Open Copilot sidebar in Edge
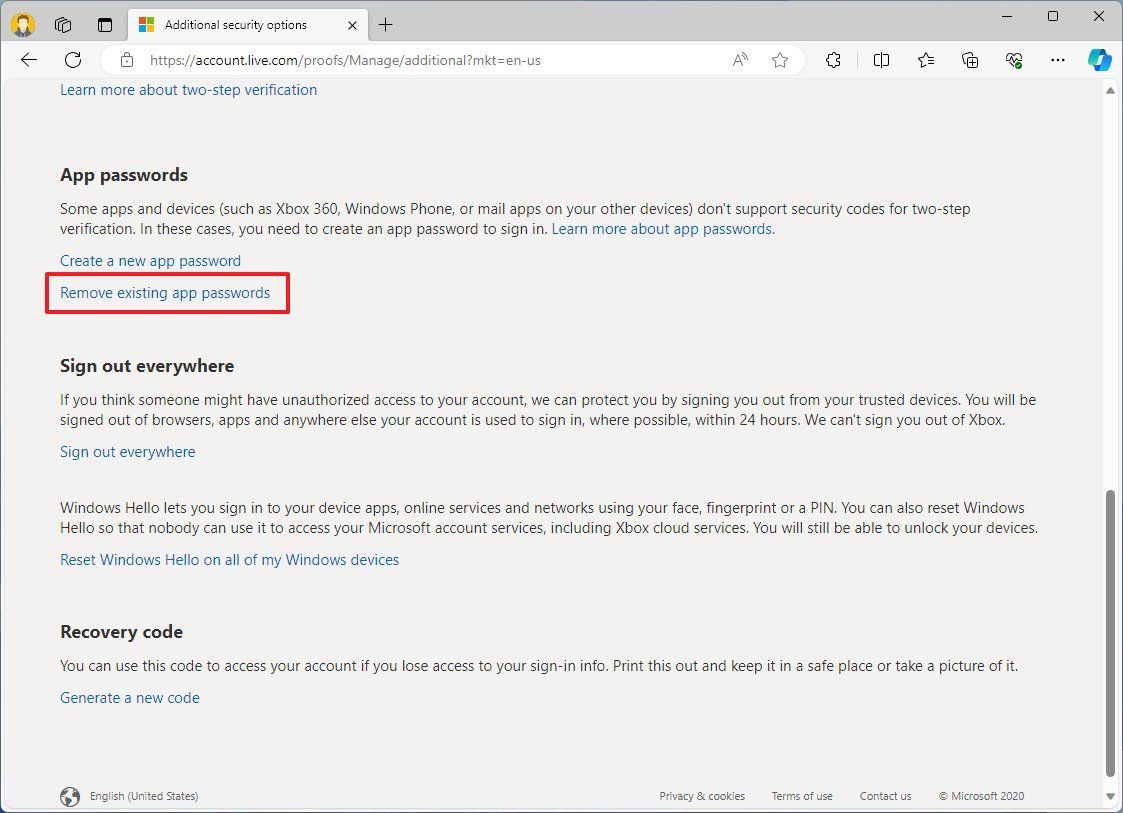Image resolution: width=1123 pixels, height=813 pixels. coord(1100,60)
